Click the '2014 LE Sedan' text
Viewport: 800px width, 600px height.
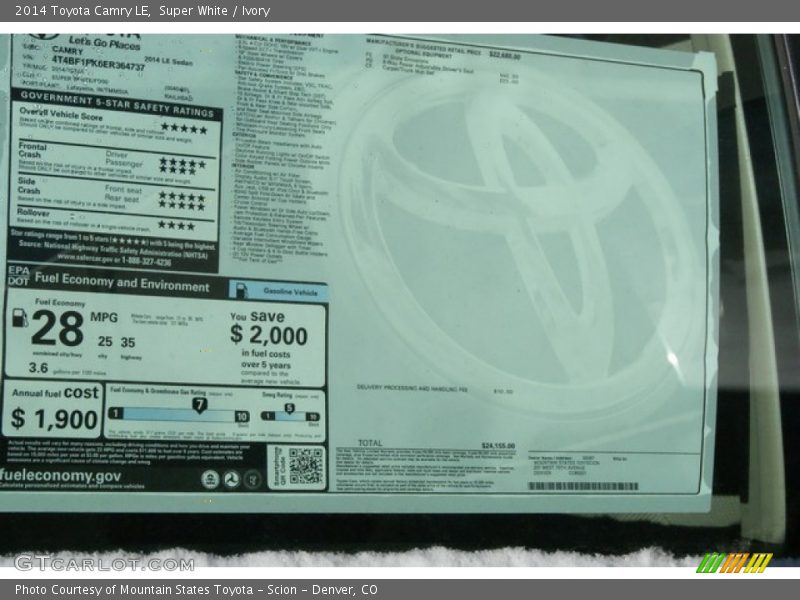pos(168,61)
